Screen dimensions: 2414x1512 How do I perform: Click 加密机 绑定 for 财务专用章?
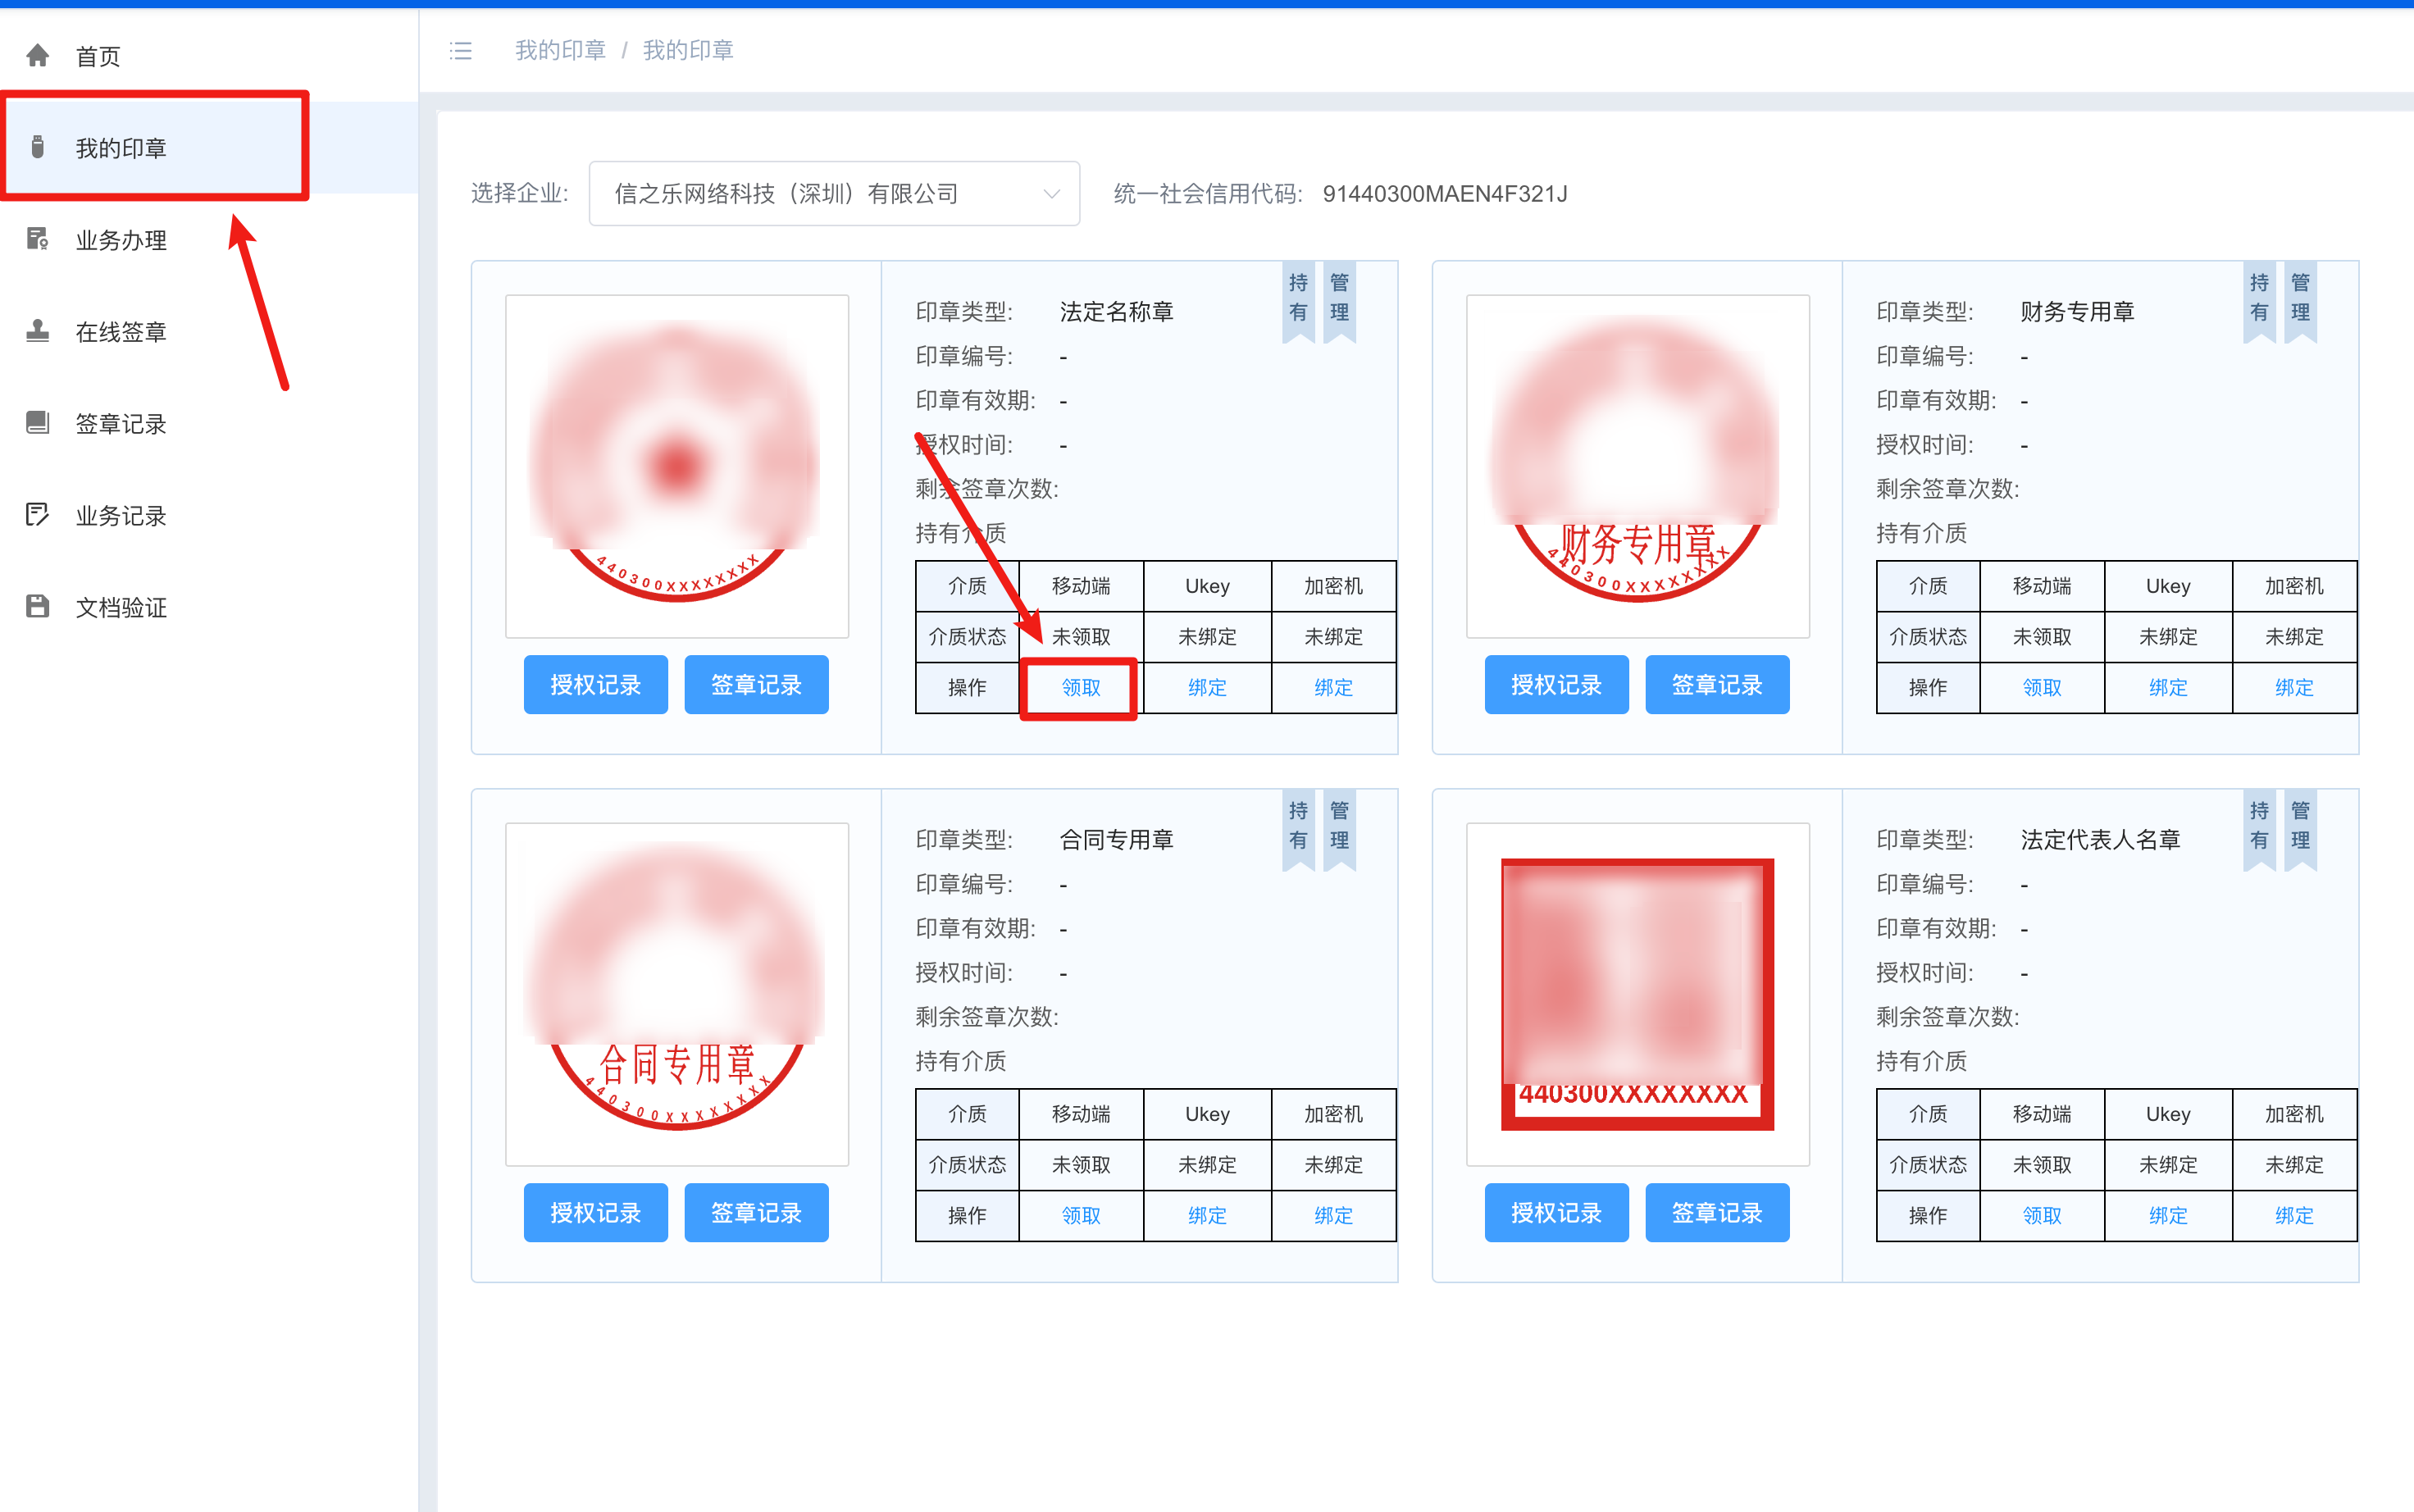tap(2294, 688)
